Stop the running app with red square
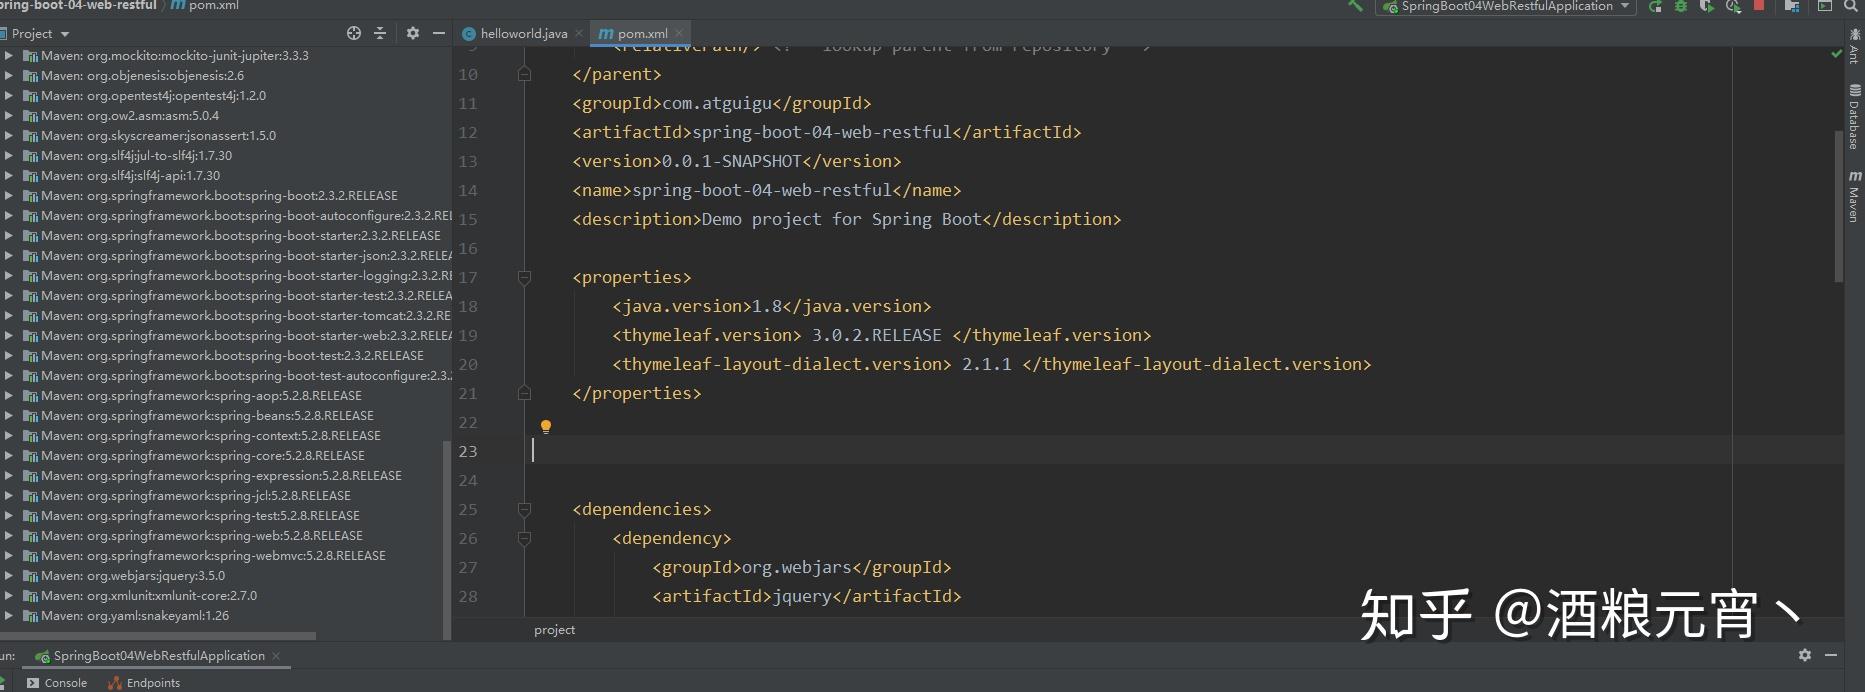Viewport: 1865px width, 692px height. click(1759, 5)
